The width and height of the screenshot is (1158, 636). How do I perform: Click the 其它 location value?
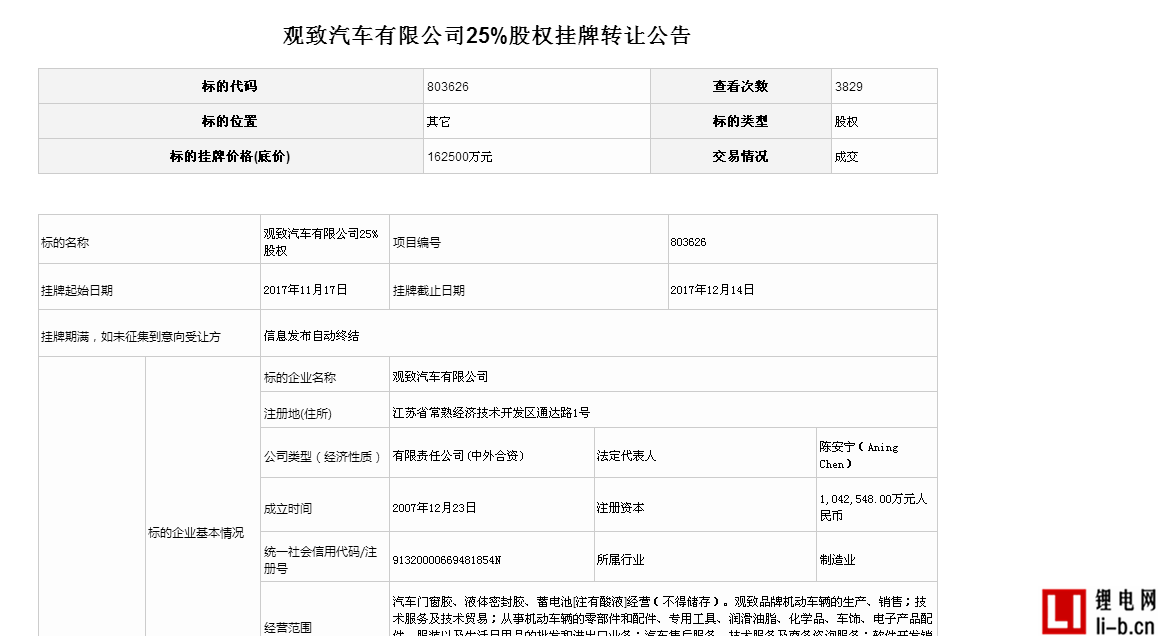[439, 122]
